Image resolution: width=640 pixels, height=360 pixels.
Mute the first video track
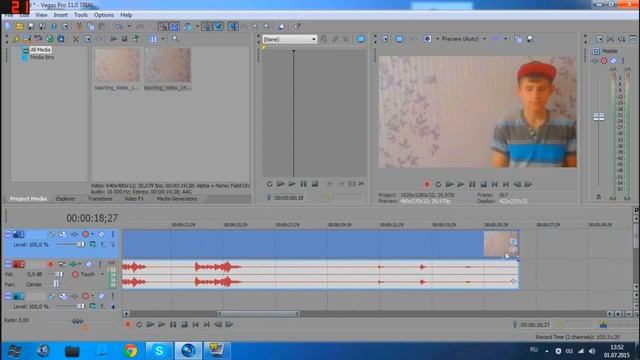(x=101, y=234)
